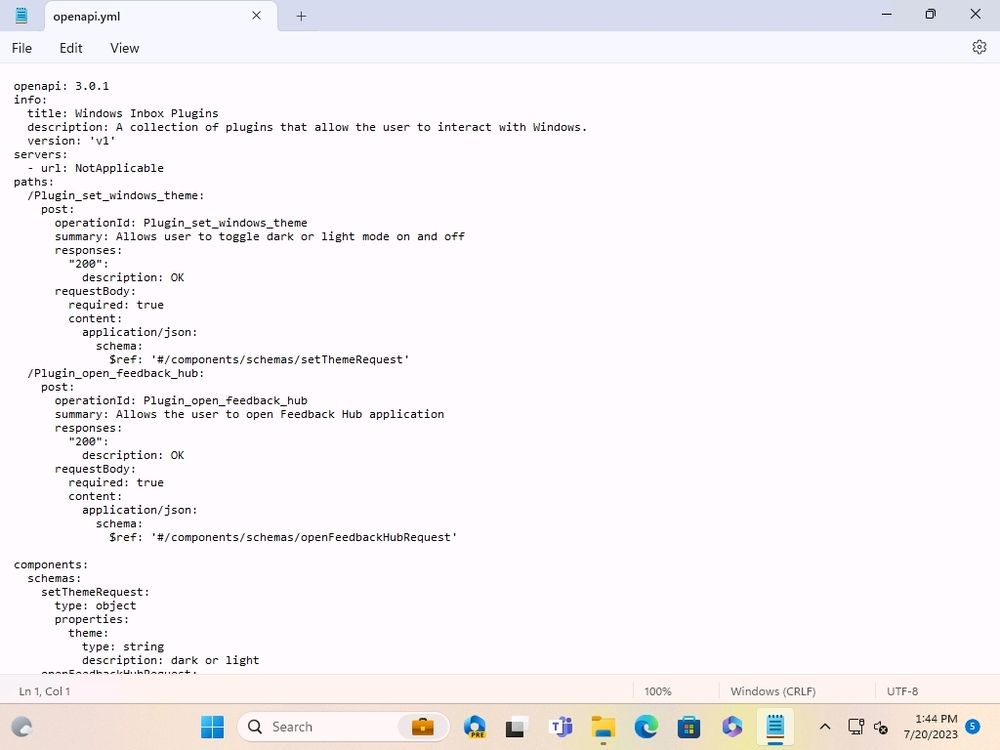Click the 'info:' line

click(x=30, y=100)
